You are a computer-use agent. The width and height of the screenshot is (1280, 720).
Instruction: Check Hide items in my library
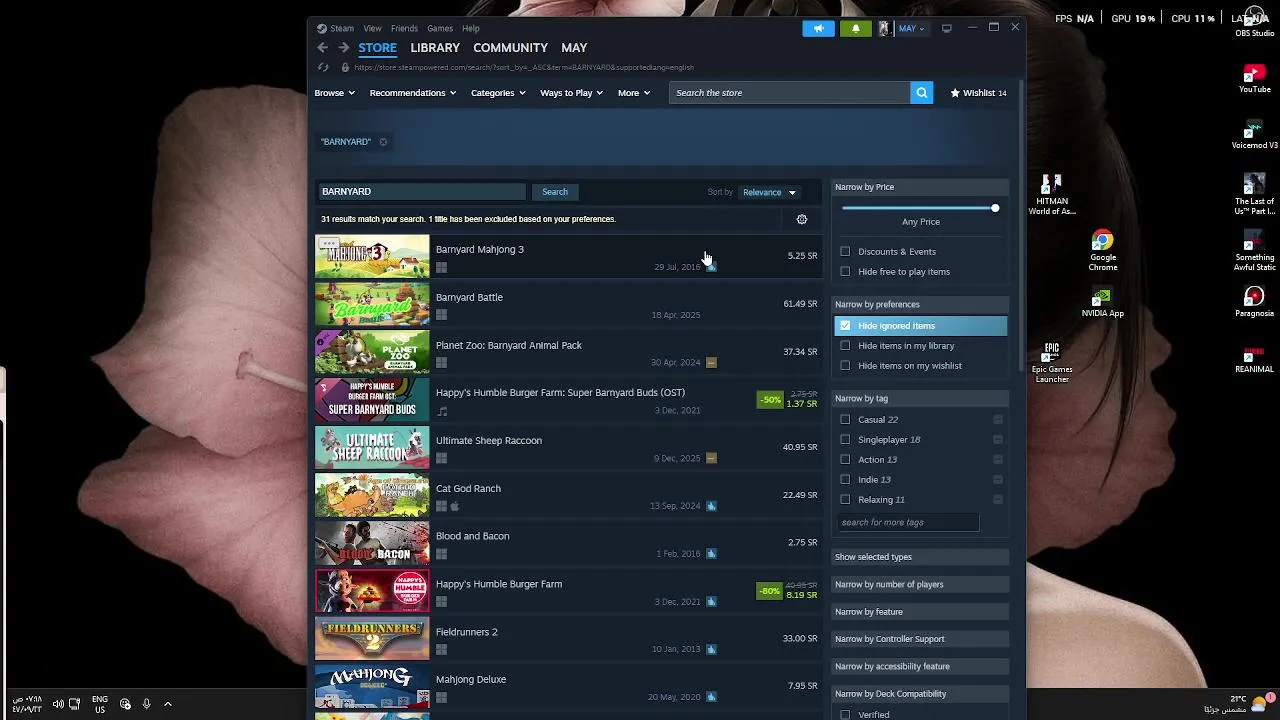(845, 346)
